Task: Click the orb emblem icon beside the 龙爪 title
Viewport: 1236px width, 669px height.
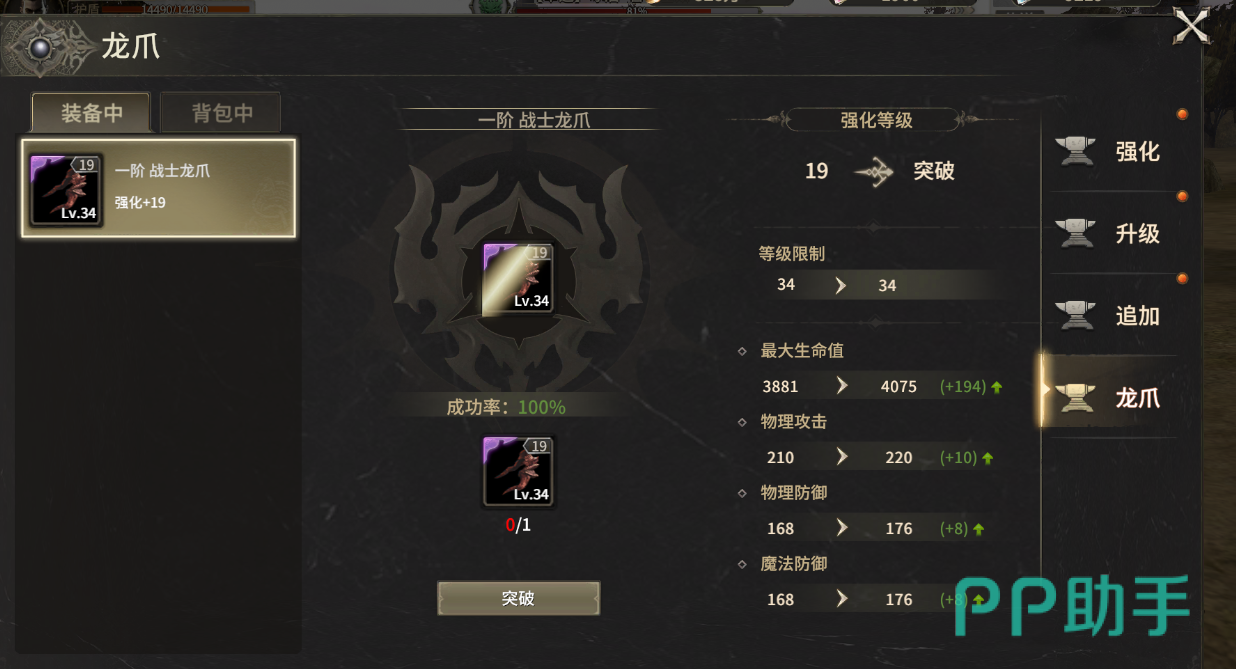Action: coord(41,48)
